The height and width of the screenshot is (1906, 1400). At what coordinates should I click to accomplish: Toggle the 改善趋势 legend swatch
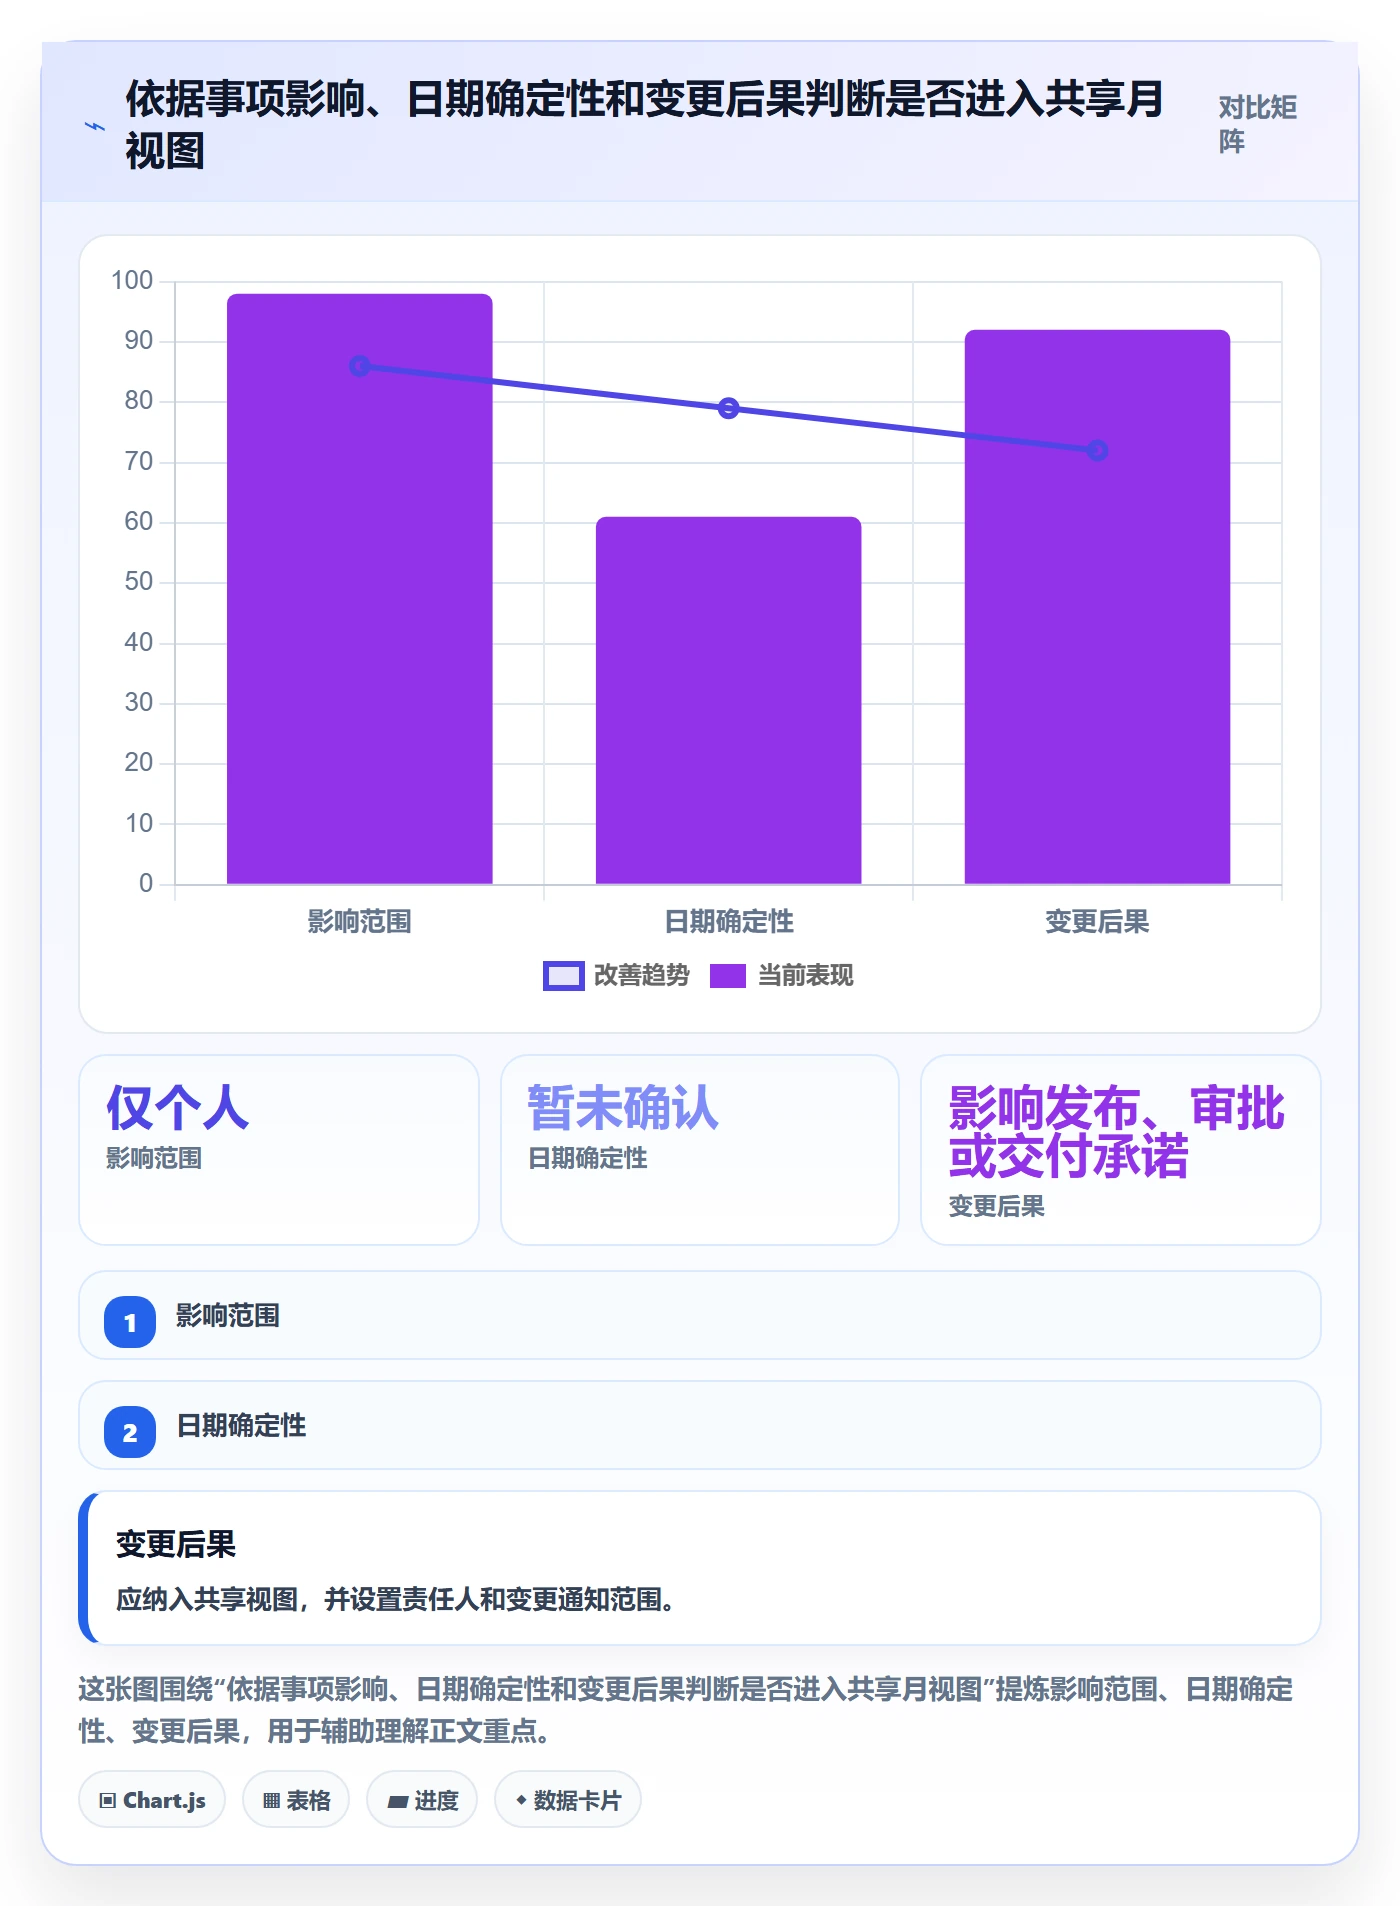tap(563, 976)
